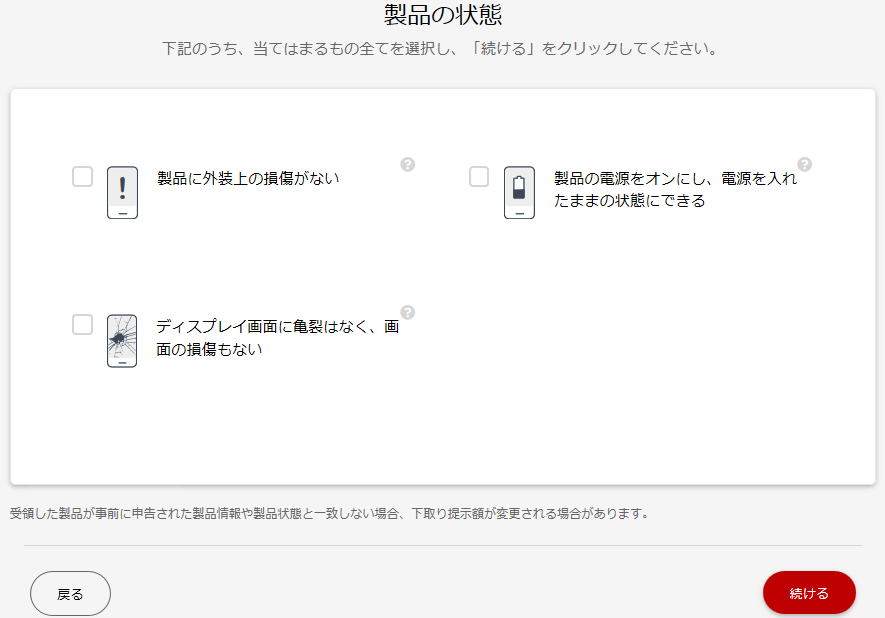Click the battery phone icon

click(x=519, y=192)
